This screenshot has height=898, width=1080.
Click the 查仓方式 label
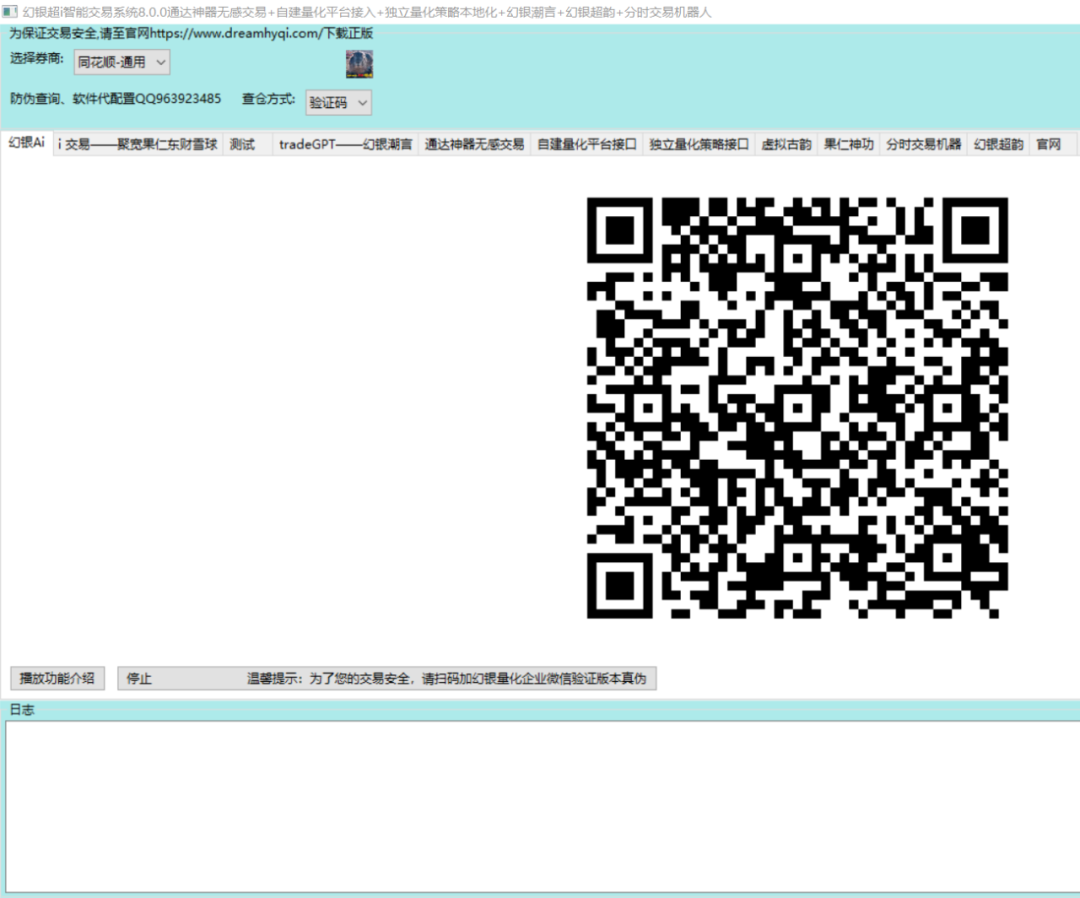(268, 98)
